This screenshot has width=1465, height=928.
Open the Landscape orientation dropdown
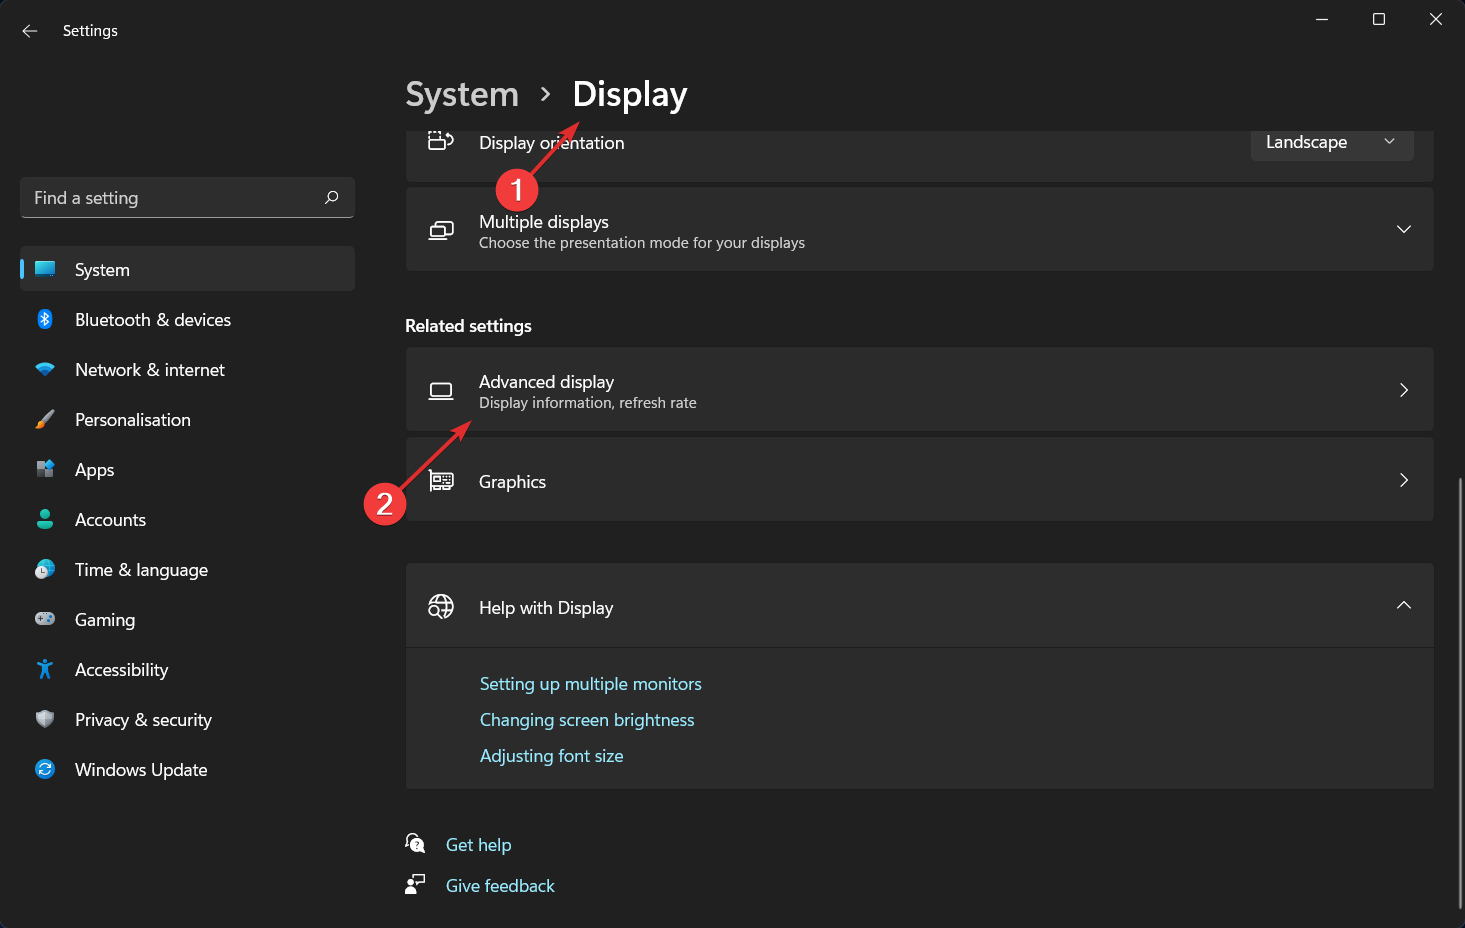point(1331,143)
